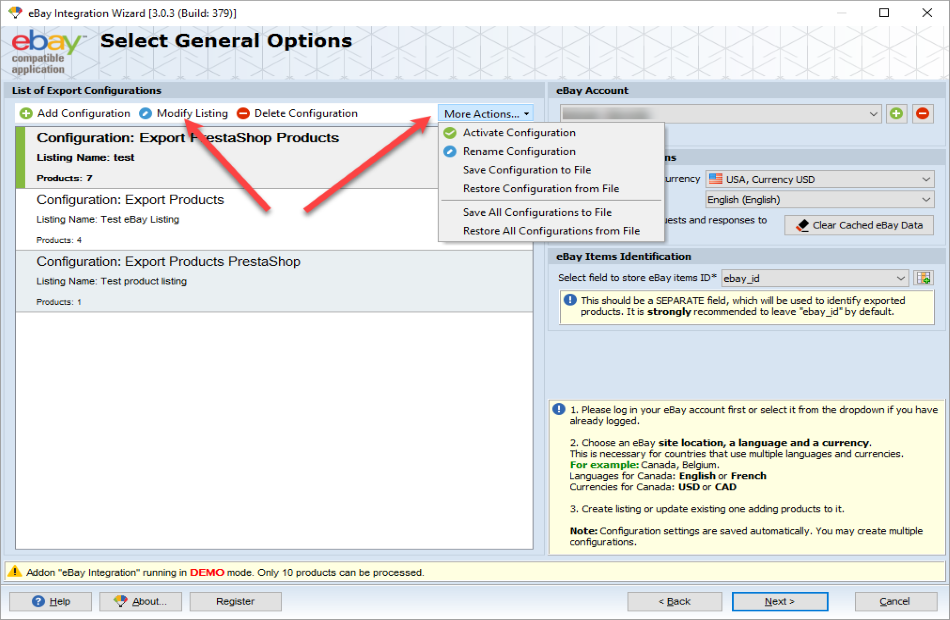This screenshot has width=950, height=620.
Task: Click the blue info icon beside login instructions
Action: pos(559,409)
